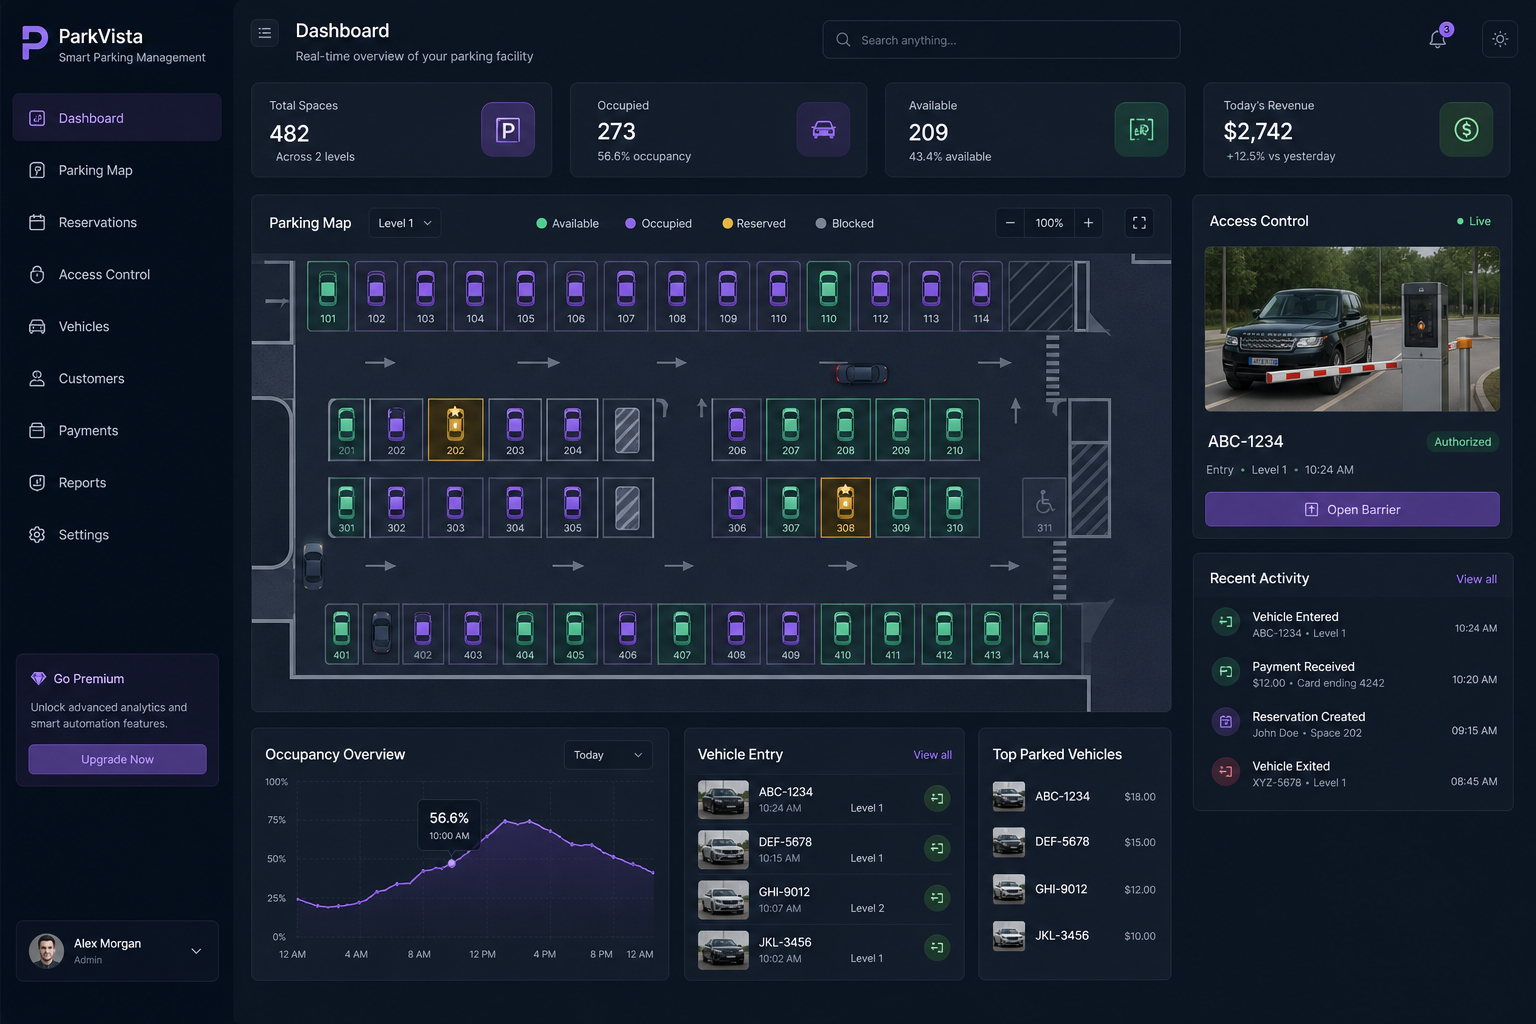Select reserved parking spot 202
This screenshot has height=1024, width=1536.
tap(455, 430)
